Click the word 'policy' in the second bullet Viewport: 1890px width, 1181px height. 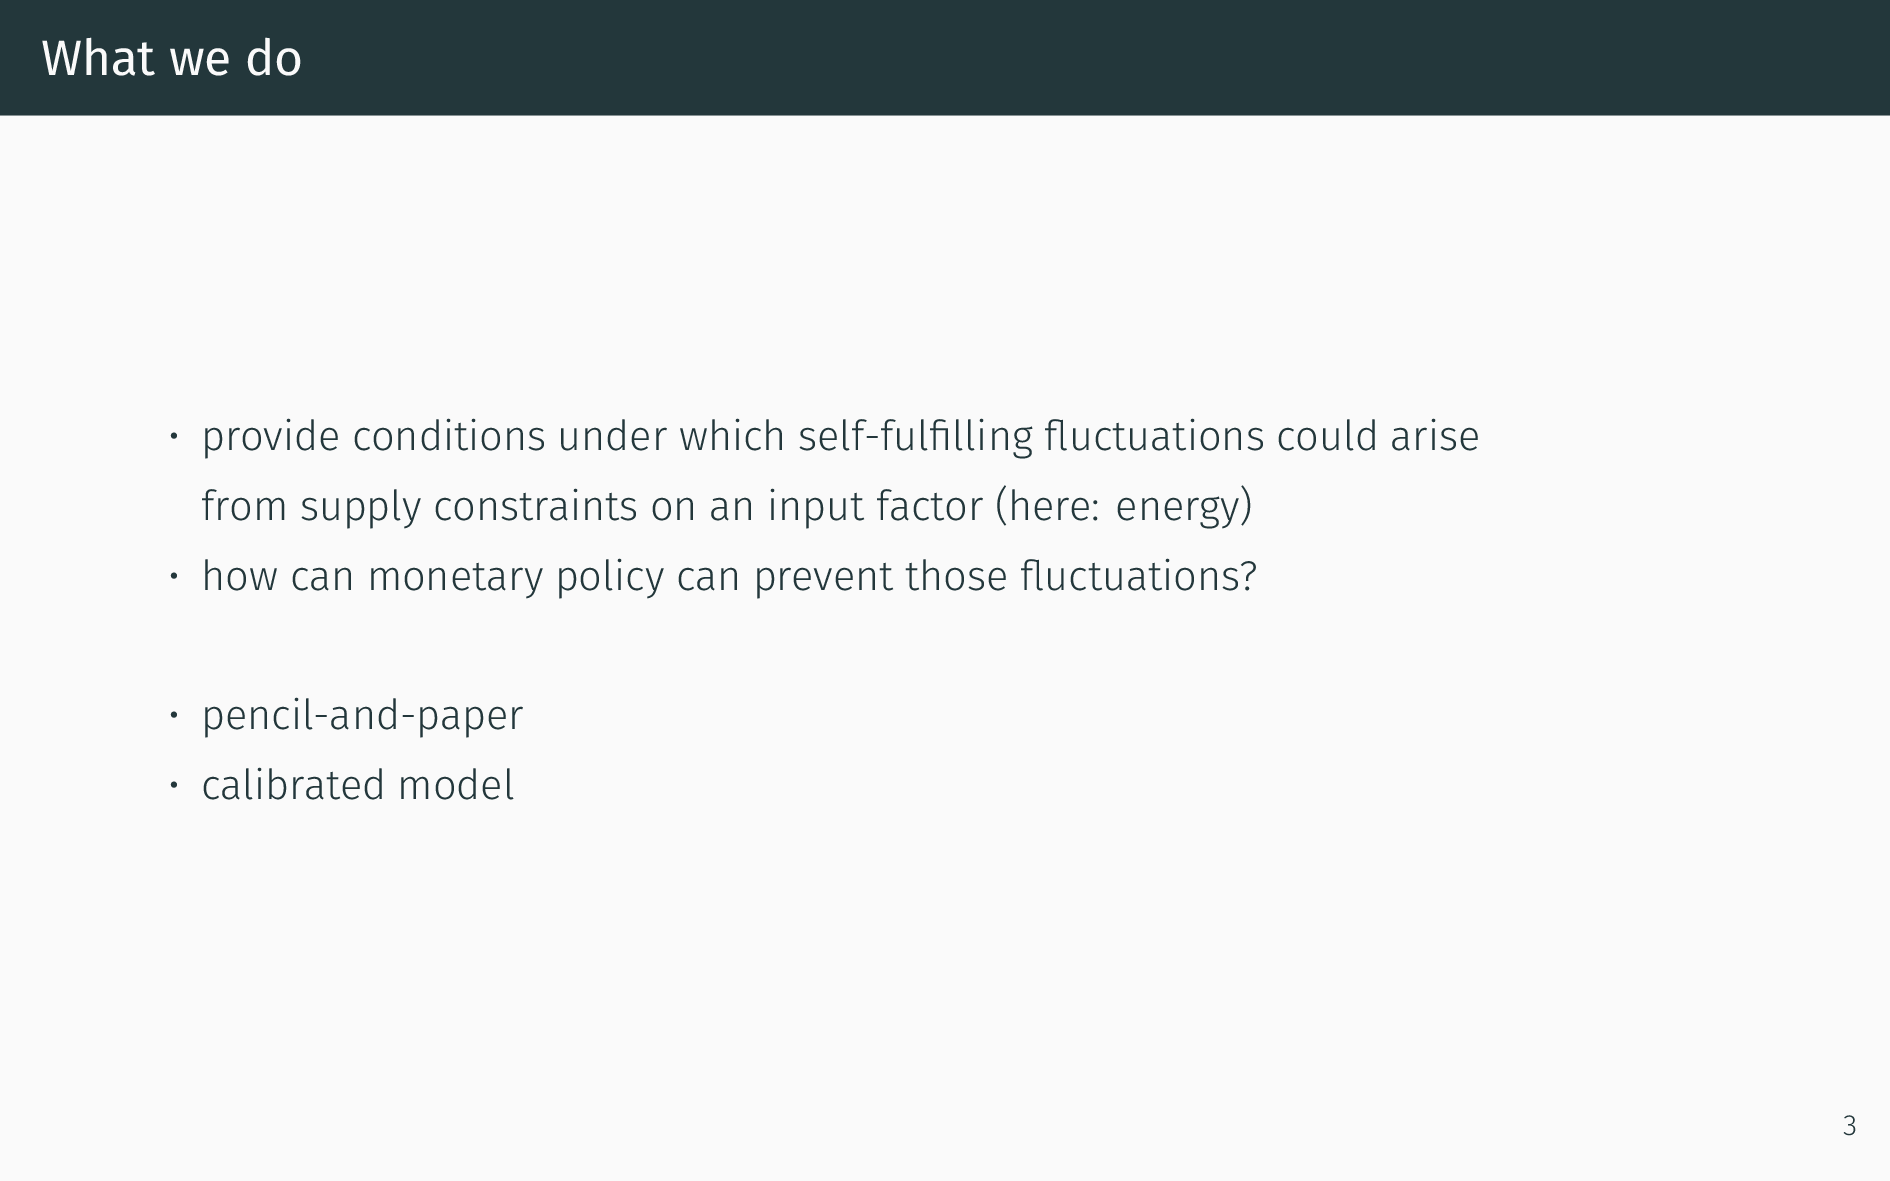[610, 578]
